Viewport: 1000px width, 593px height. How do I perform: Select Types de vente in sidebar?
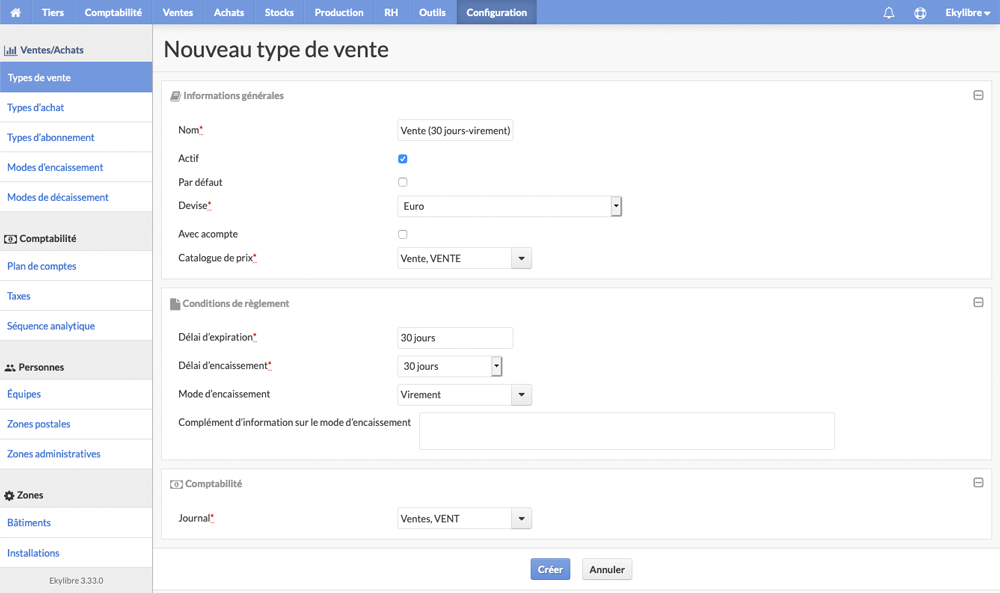[x=76, y=77]
